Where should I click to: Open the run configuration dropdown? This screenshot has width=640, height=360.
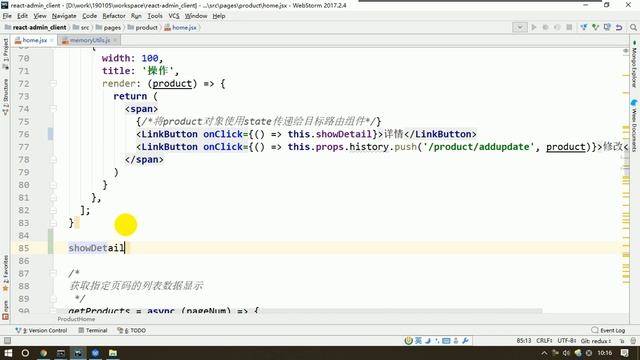click(x=520, y=27)
